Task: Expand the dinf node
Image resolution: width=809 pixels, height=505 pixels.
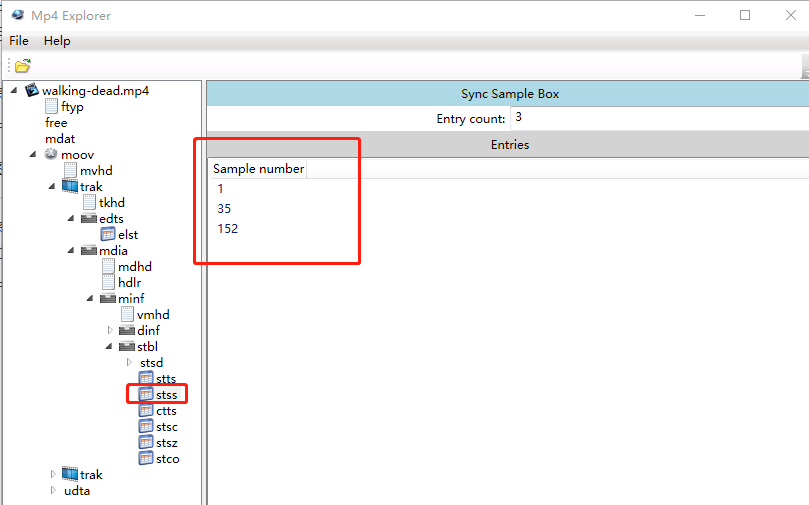Action: click(x=110, y=330)
